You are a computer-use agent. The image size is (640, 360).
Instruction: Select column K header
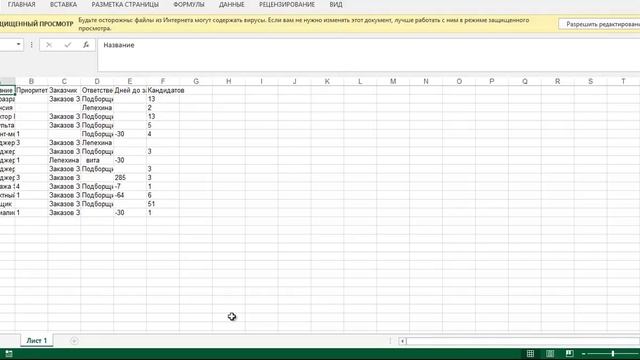pos(327,81)
